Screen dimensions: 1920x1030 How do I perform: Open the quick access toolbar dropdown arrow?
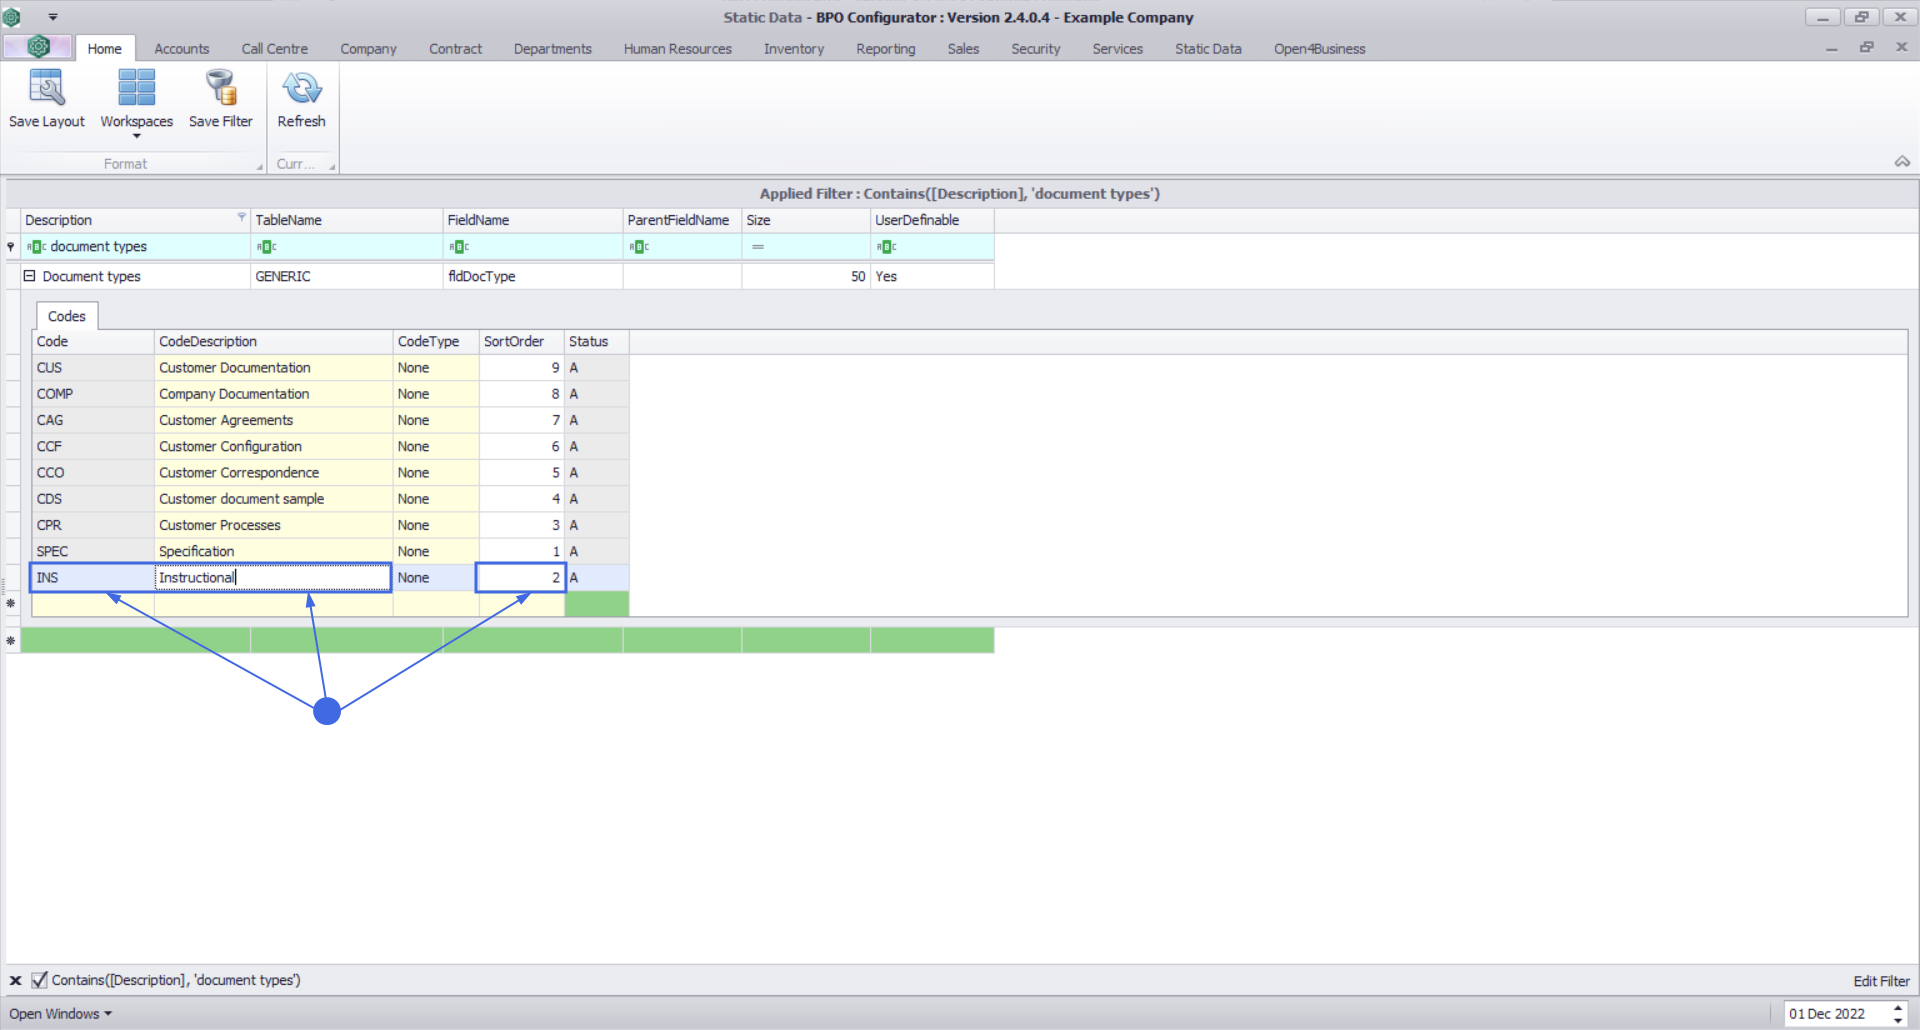point(53,17)
